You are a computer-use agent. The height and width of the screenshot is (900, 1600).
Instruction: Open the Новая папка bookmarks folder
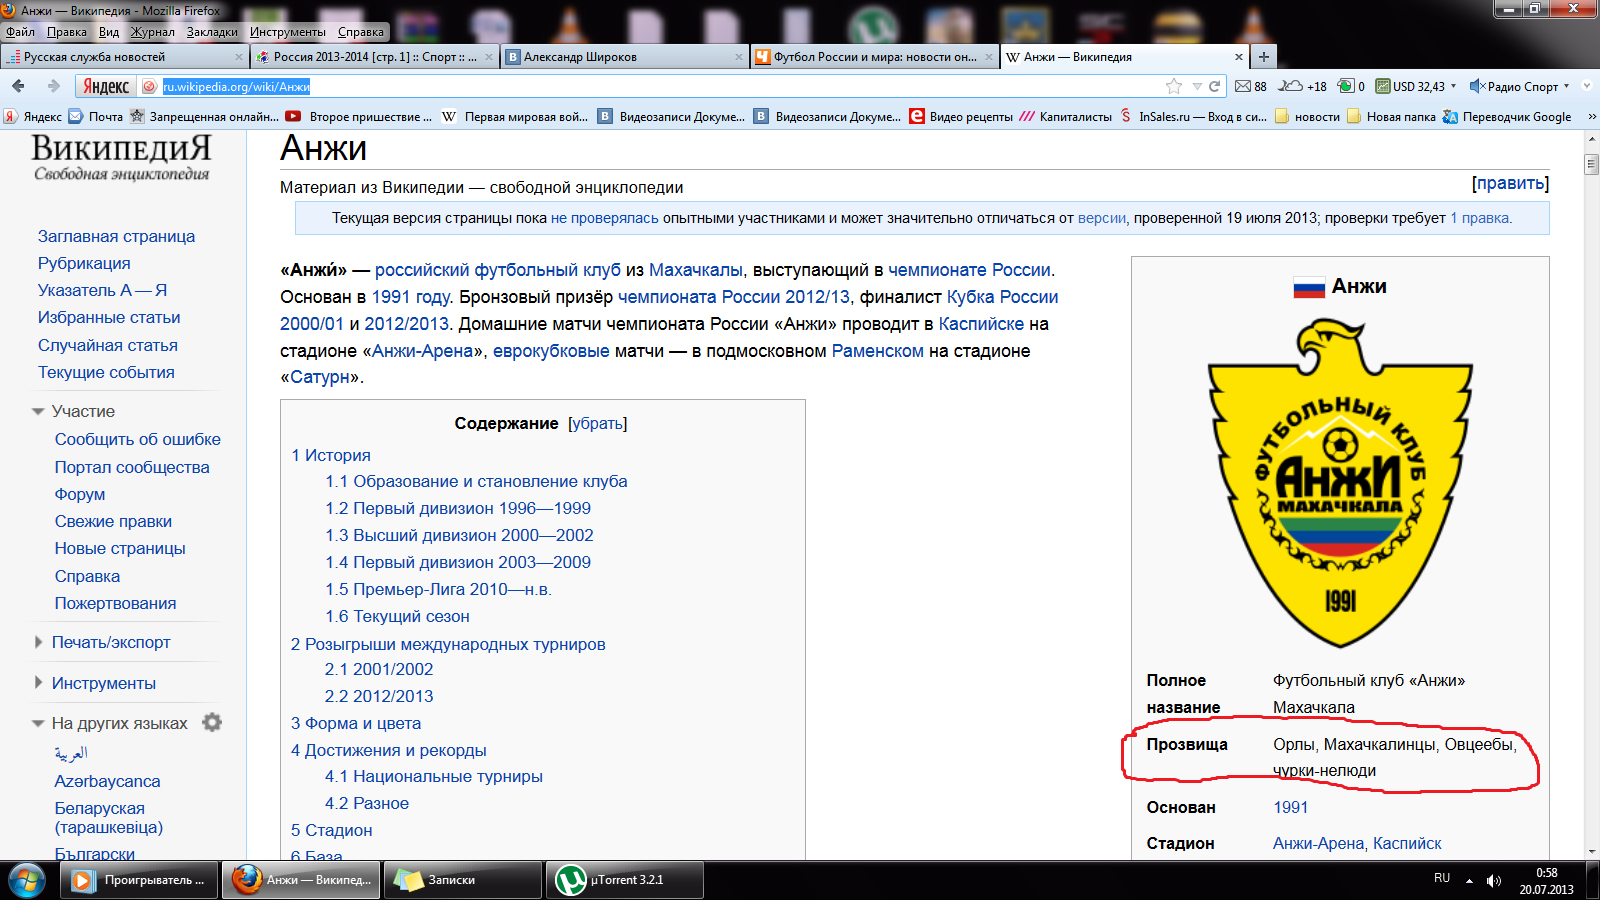click(1391, 117)
